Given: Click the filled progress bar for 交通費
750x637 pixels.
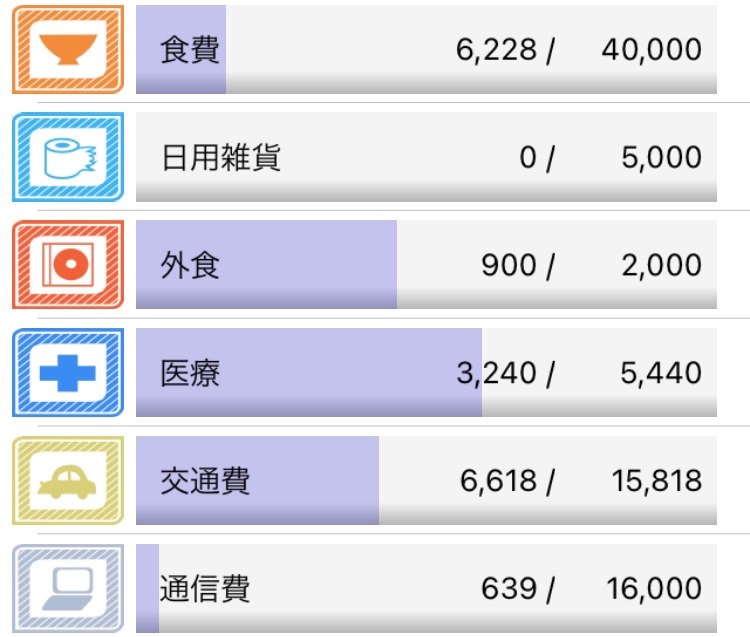Looking at the screenshot, I should pos(257,481).
